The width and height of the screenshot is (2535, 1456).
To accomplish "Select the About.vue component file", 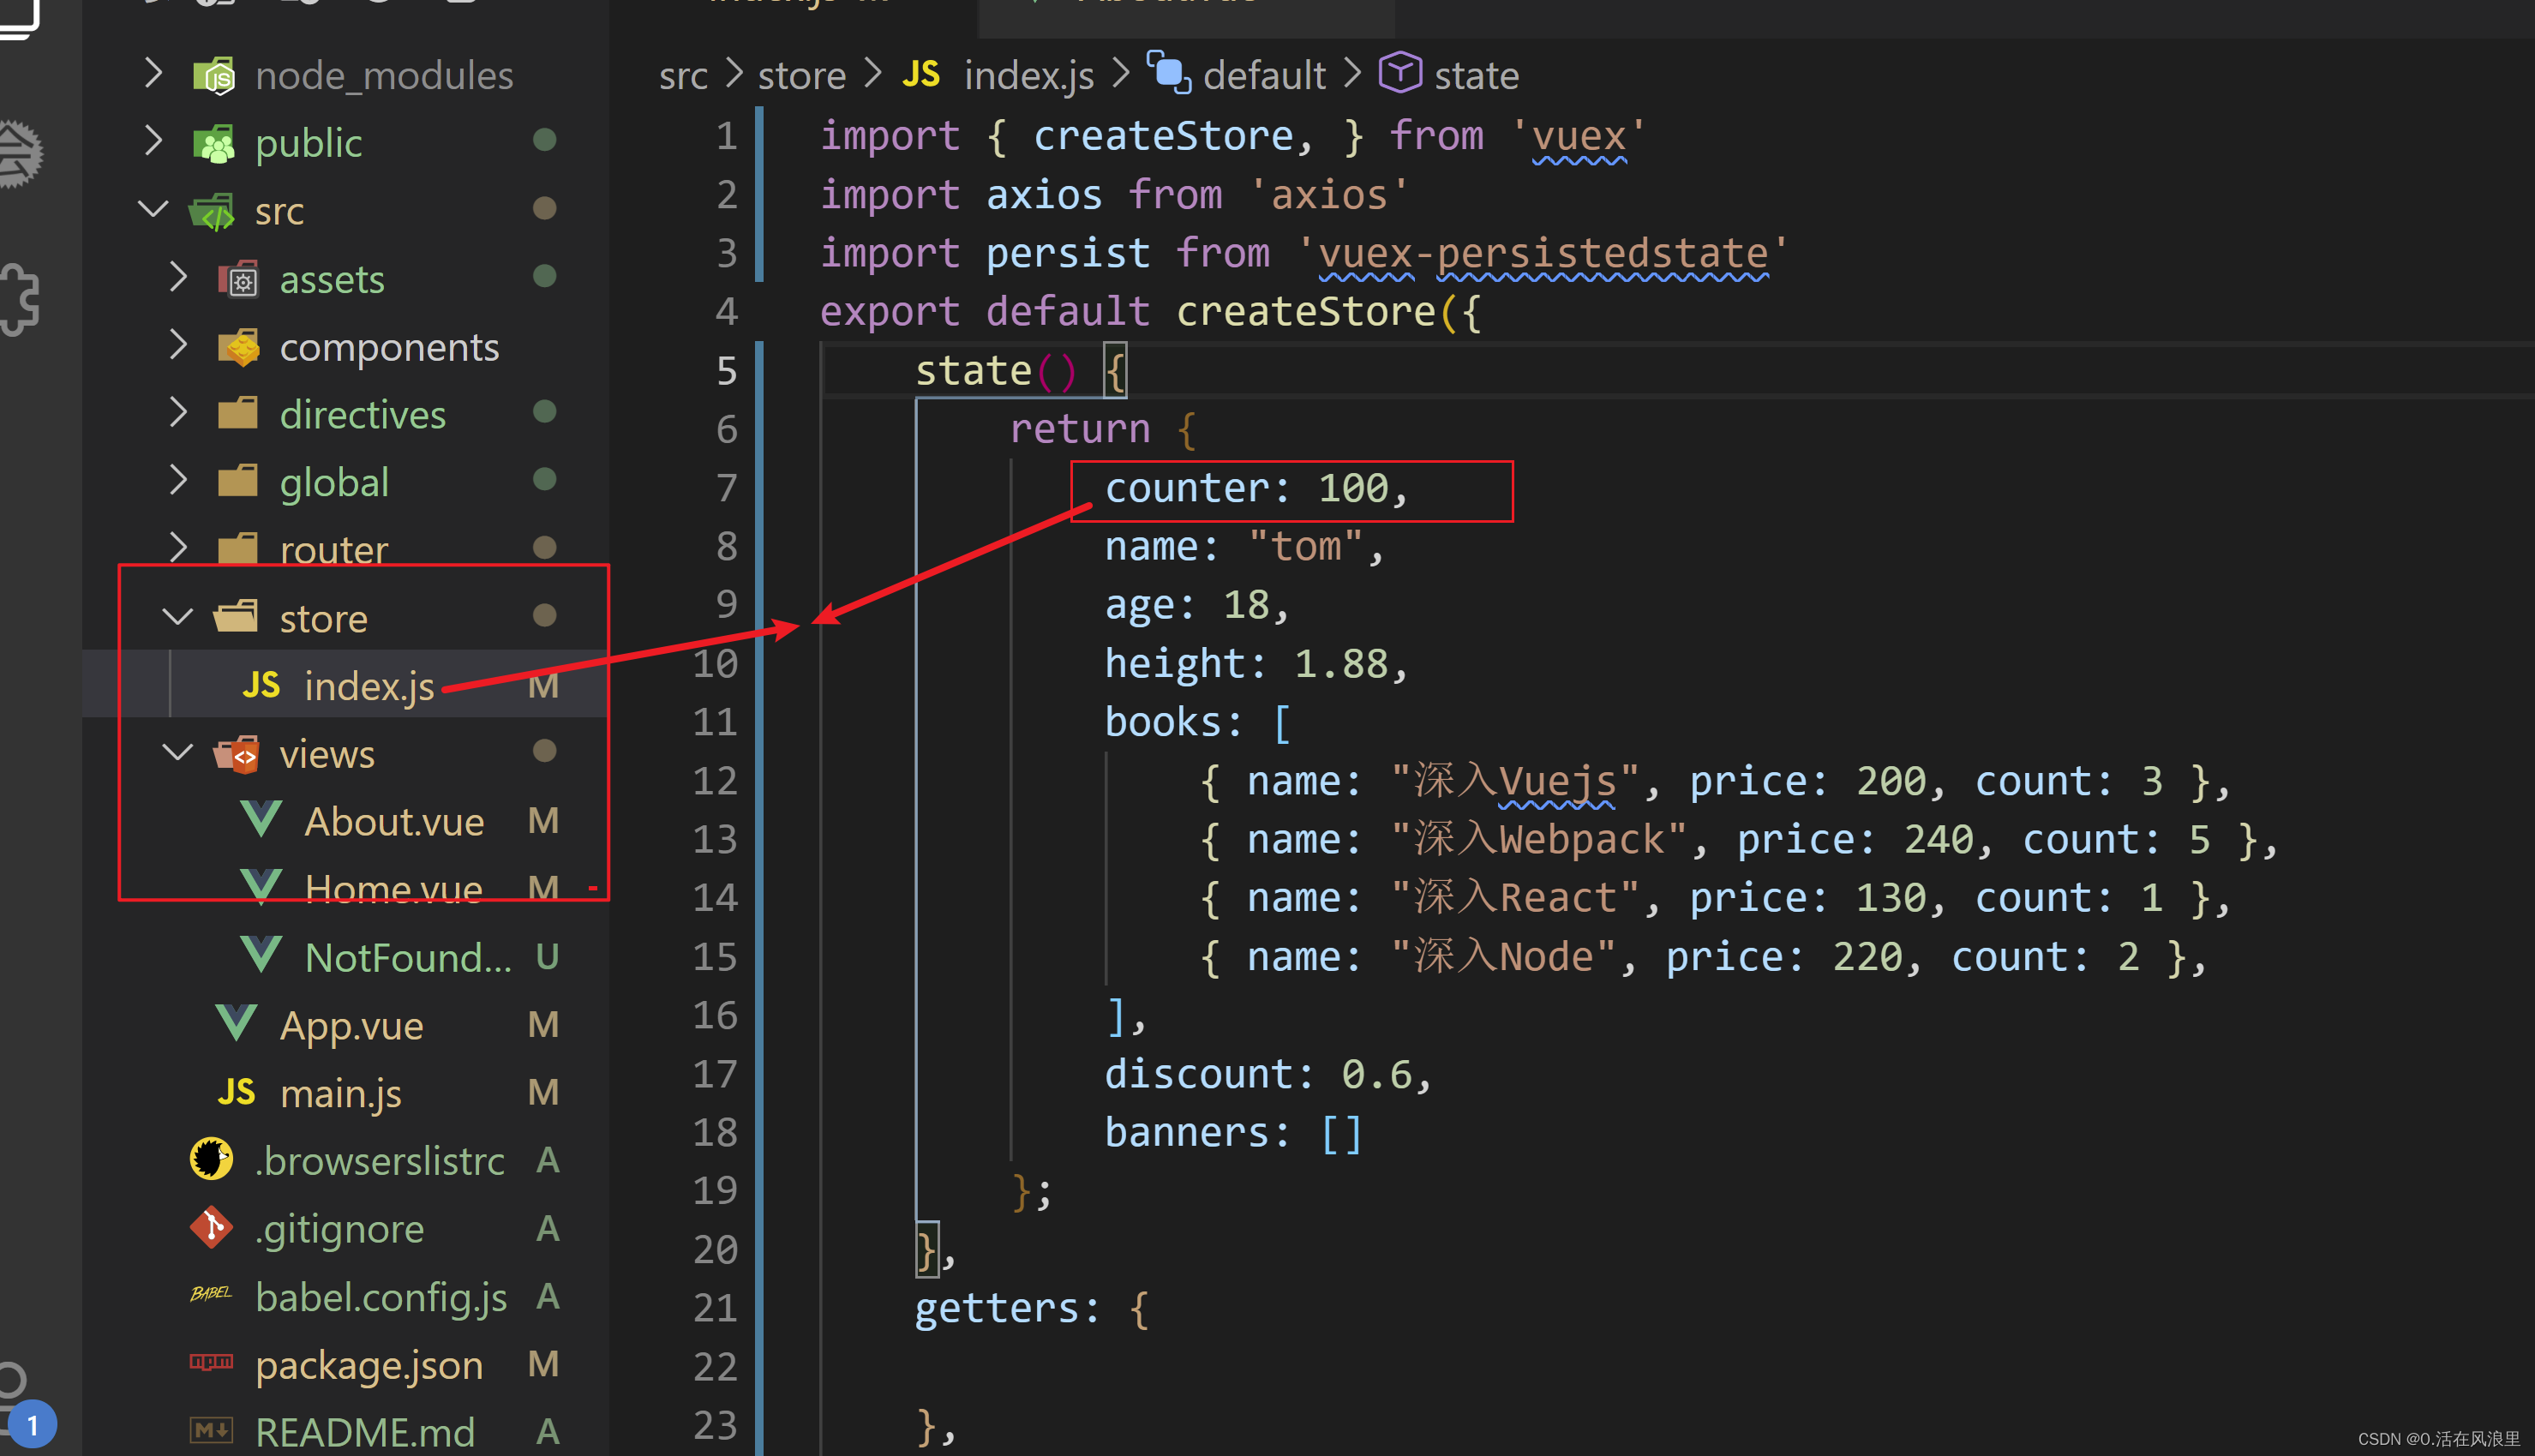I will (x=392, y=820).
